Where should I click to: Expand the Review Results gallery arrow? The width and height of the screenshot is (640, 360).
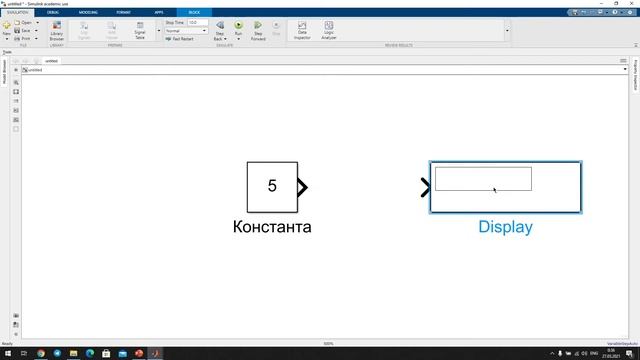(507, 31)
